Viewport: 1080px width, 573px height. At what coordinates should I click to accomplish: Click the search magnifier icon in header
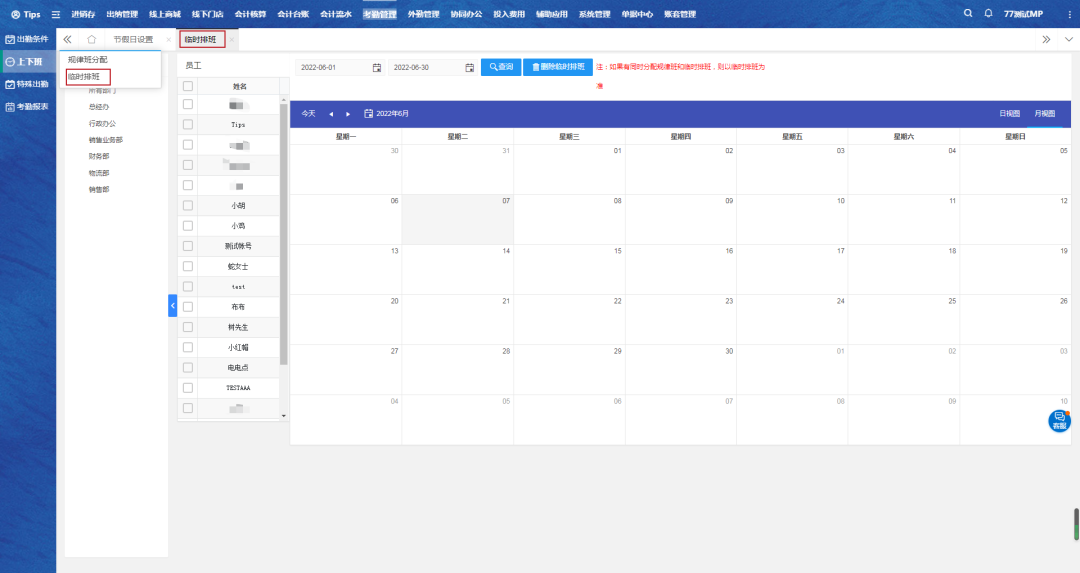coord(967,14)
